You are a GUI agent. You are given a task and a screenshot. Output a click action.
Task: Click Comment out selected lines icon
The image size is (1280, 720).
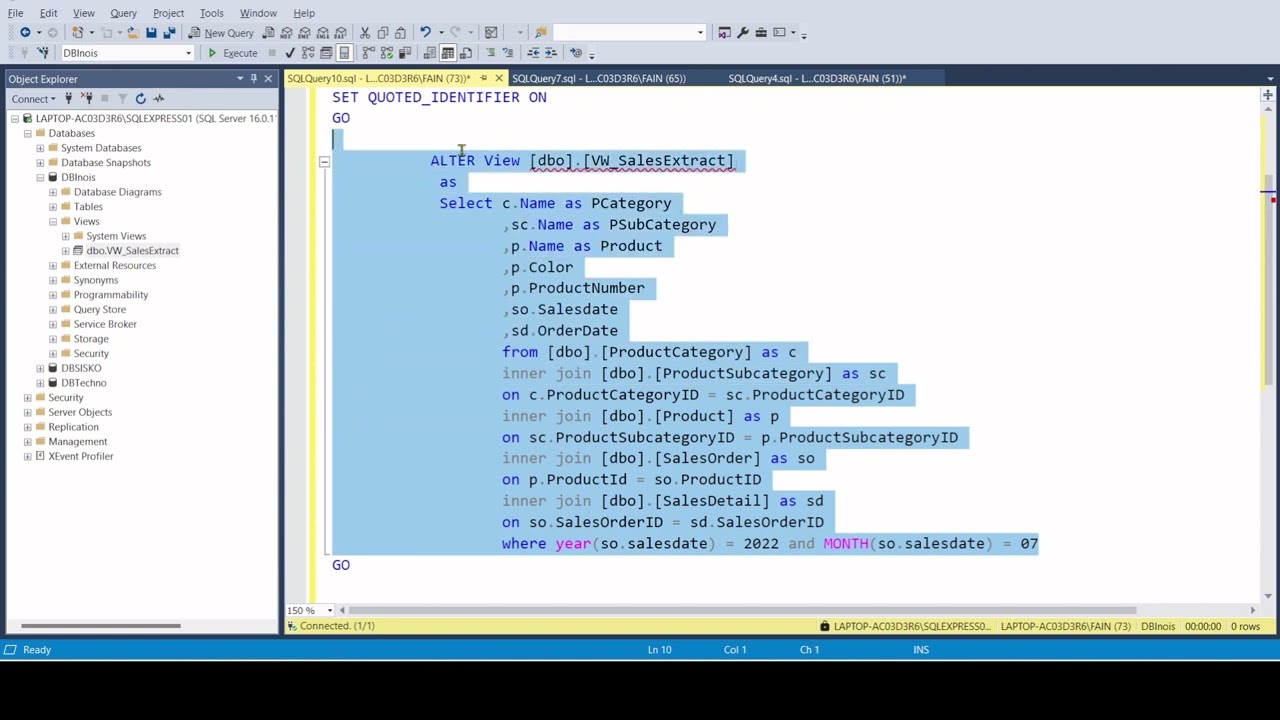[x=490, y=53]
